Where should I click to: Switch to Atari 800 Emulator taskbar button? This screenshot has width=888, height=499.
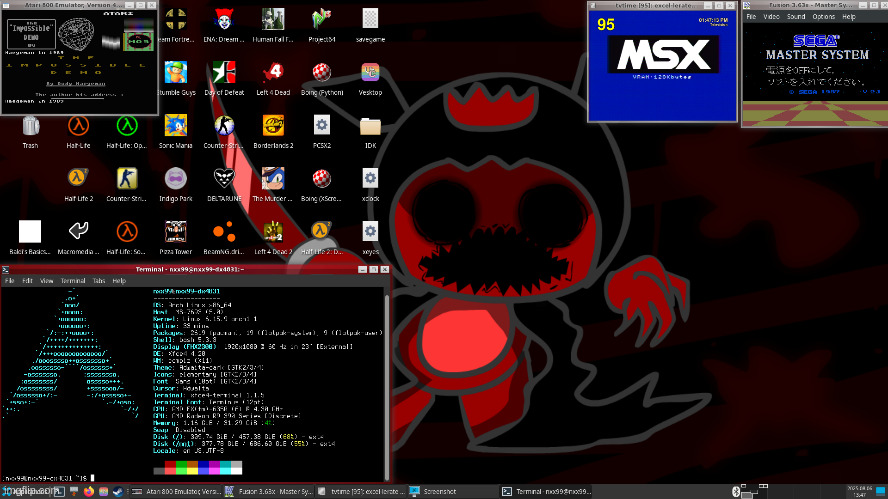[176, 492]
